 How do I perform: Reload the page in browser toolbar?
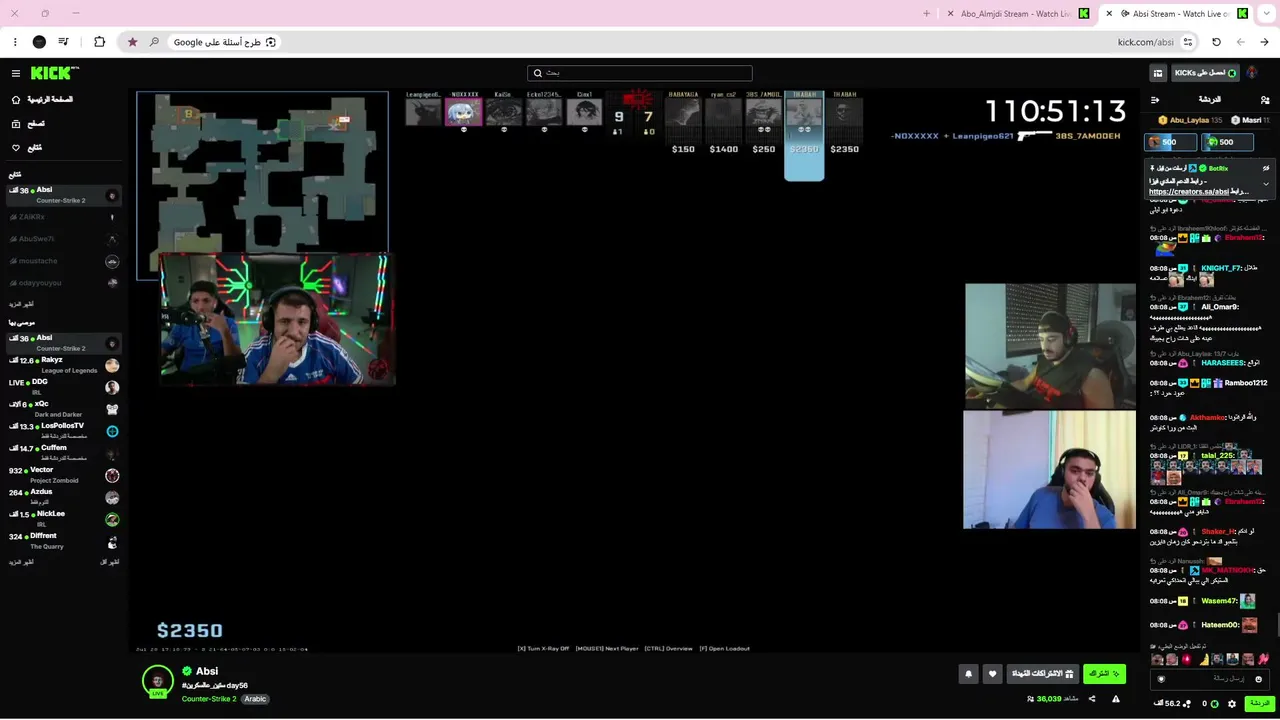click(1216, 42)
